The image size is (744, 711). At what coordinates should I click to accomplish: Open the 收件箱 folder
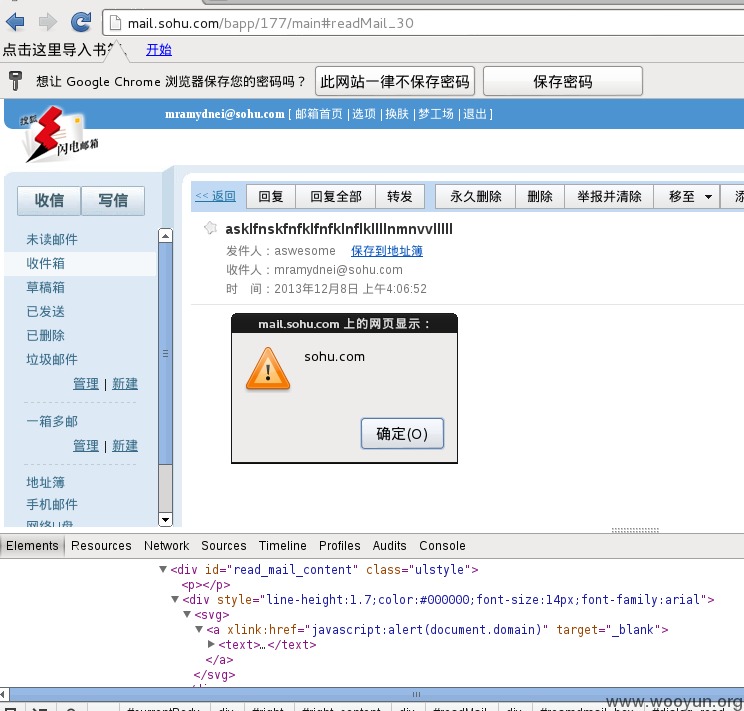[x=46, y=263]
